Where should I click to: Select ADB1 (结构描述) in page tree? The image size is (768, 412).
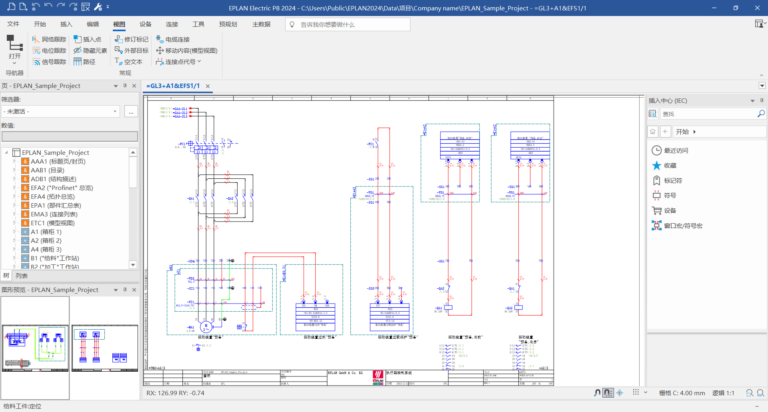click(53, 179)
